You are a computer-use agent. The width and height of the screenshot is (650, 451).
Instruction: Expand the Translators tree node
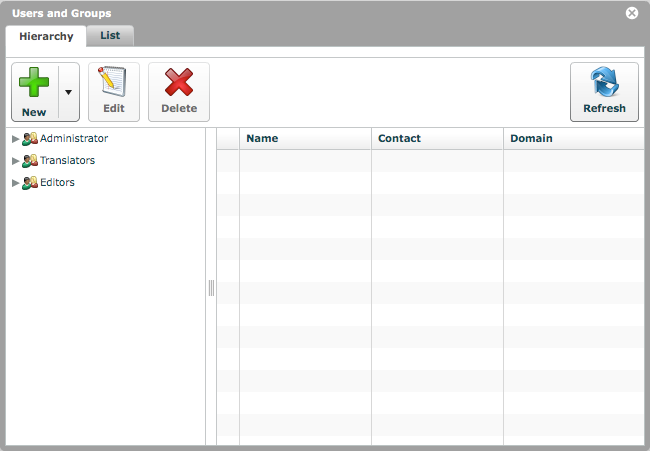click(x=15, y=161)
